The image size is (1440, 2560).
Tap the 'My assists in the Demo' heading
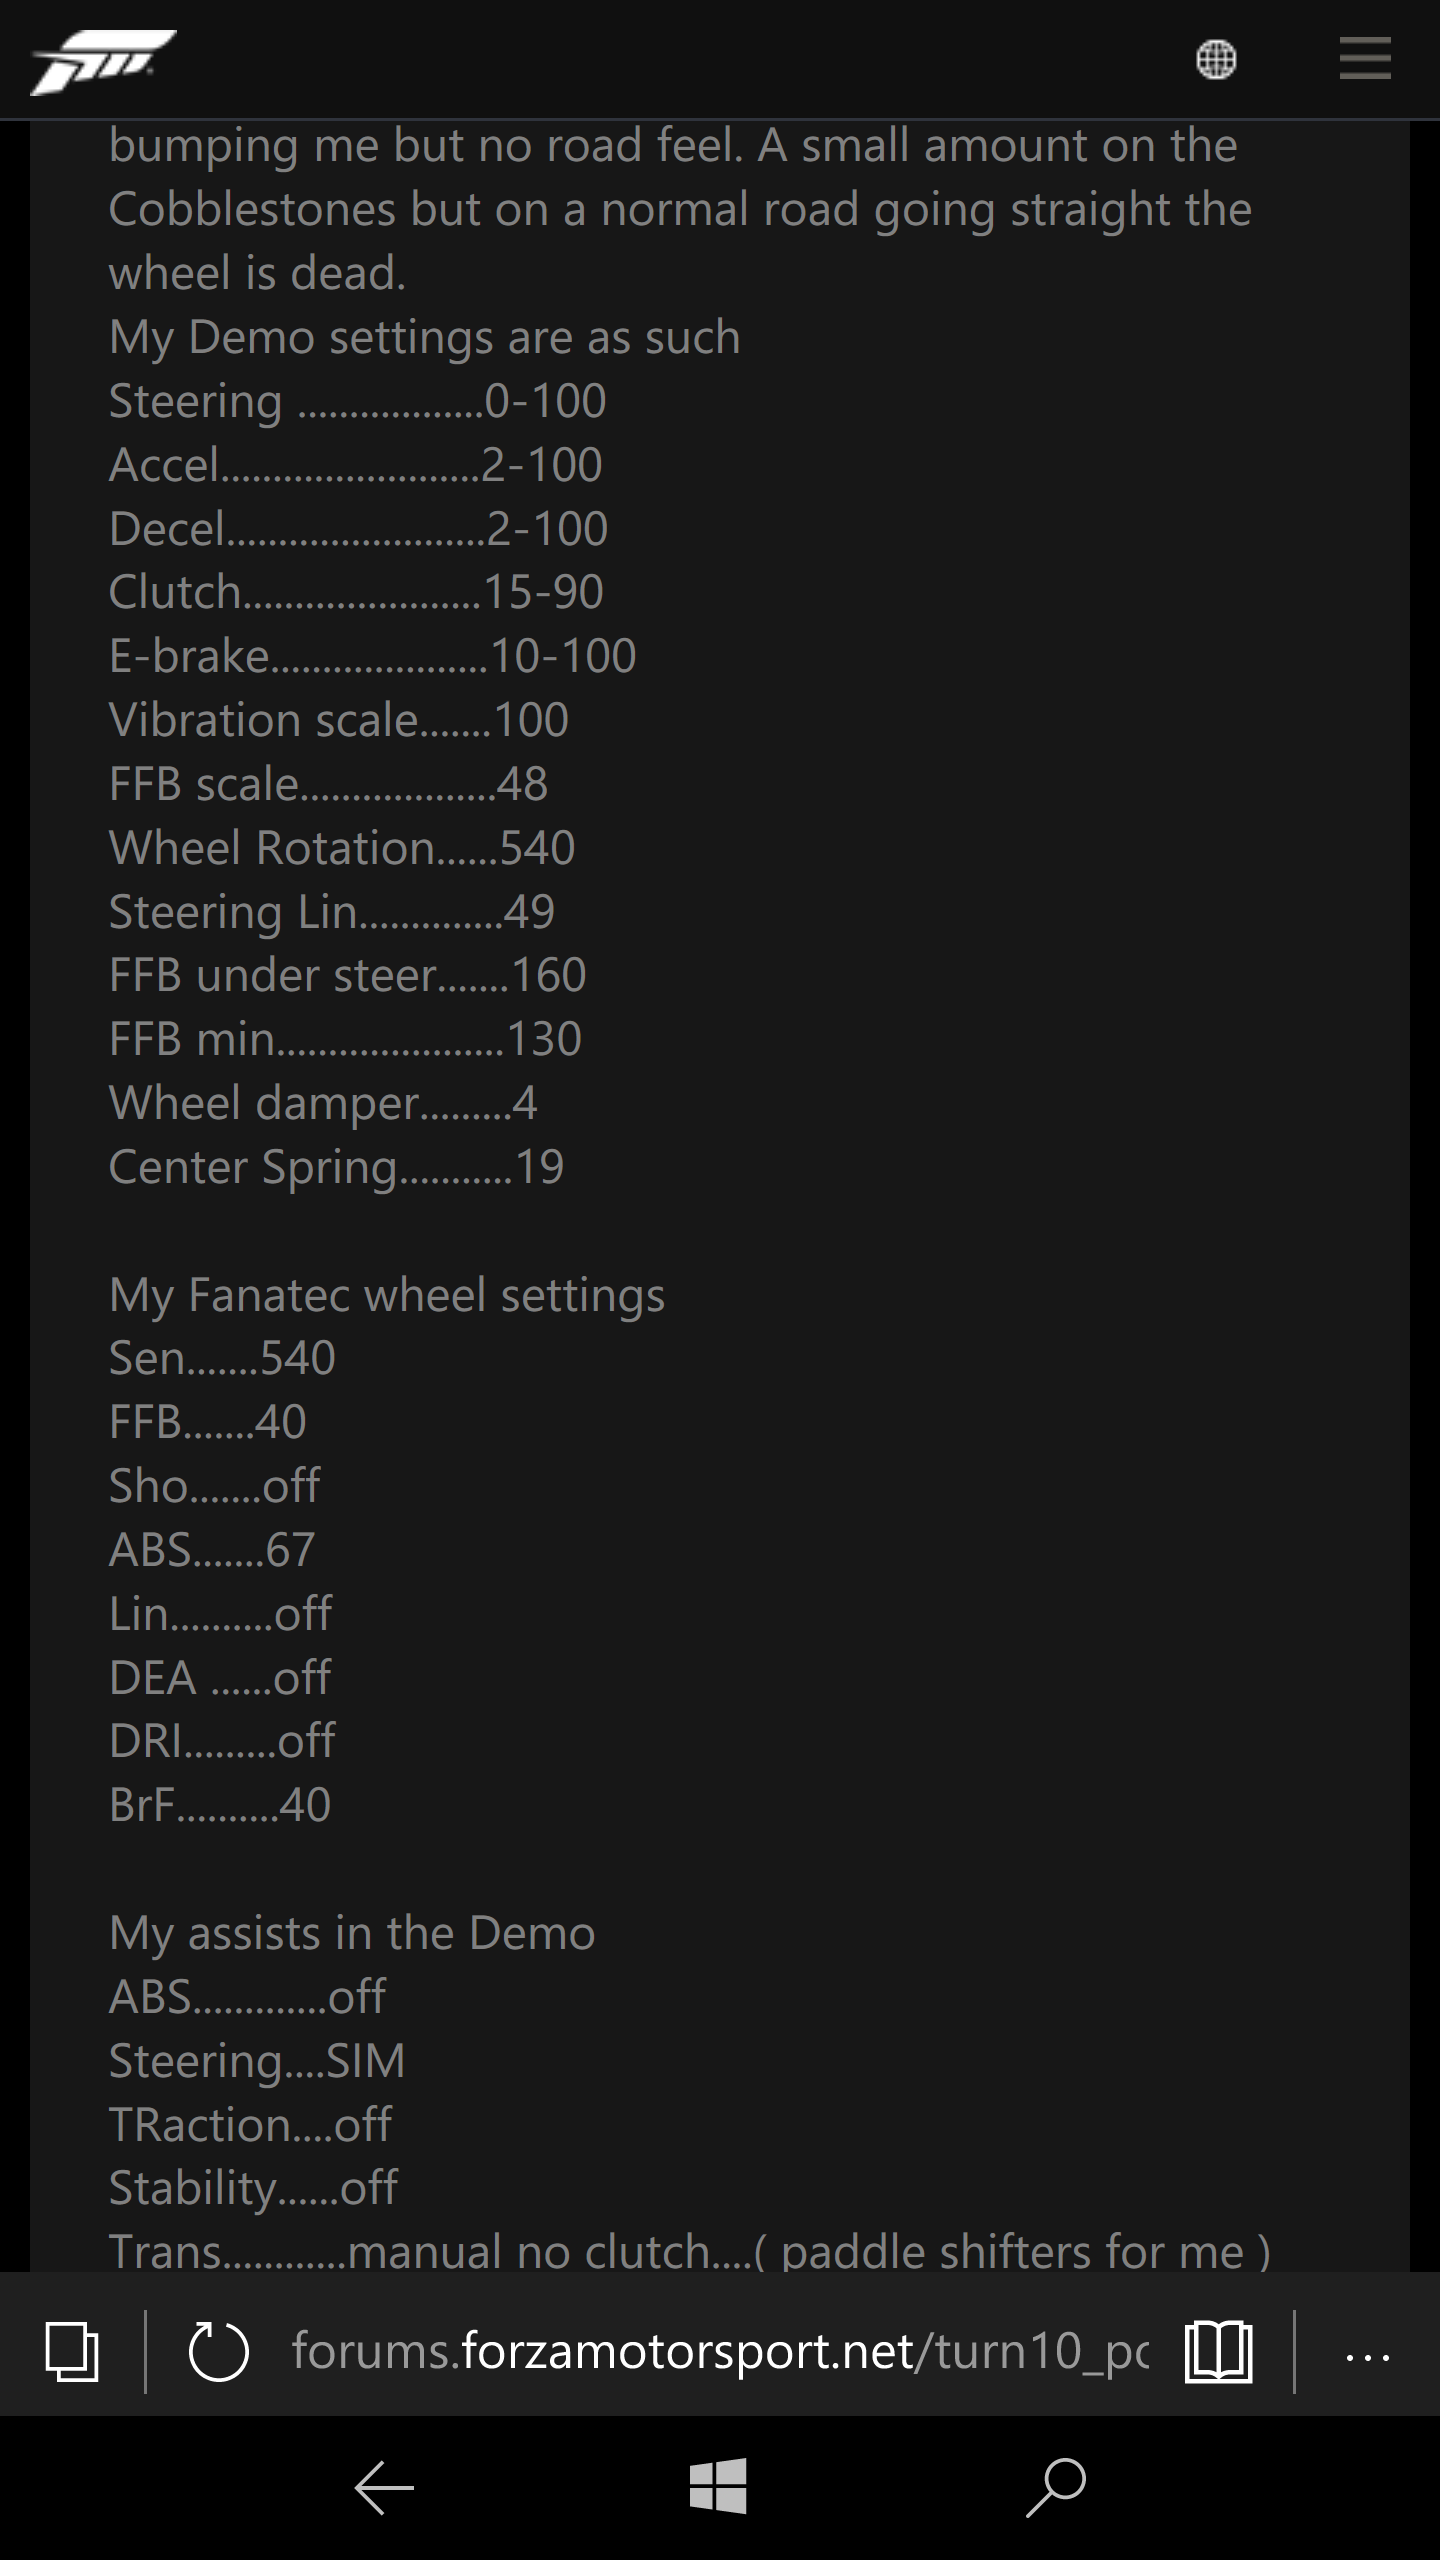pyautogui.click(x=352, y=1933)
